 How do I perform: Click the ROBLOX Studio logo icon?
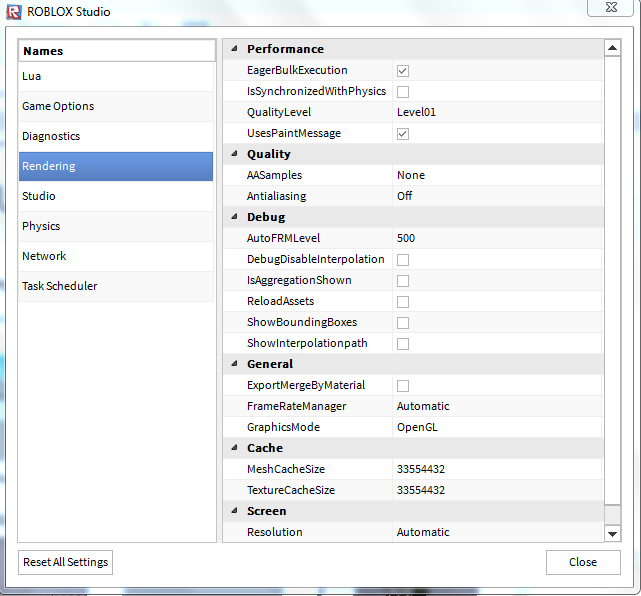[13, 12]
